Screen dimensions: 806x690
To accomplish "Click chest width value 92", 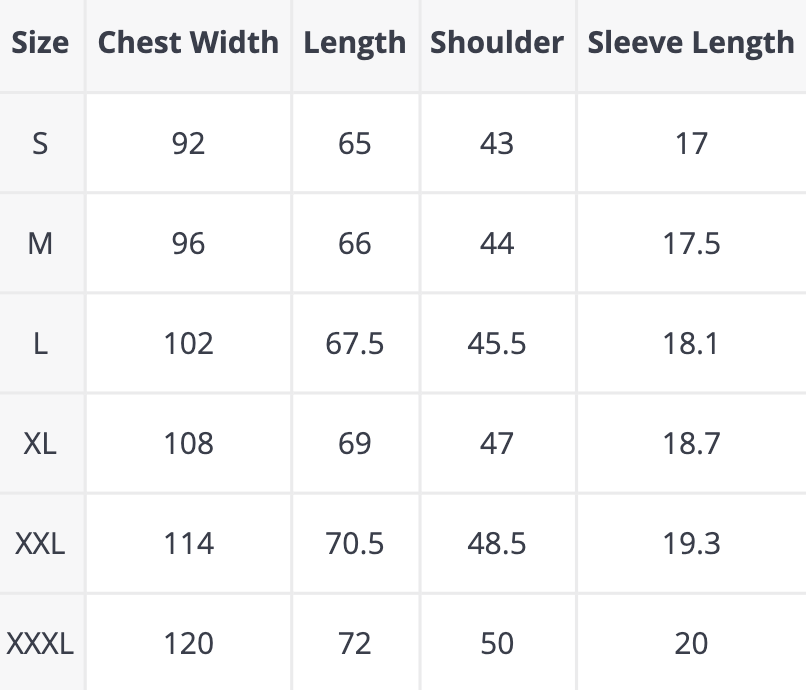I will [x=188, y=144].
